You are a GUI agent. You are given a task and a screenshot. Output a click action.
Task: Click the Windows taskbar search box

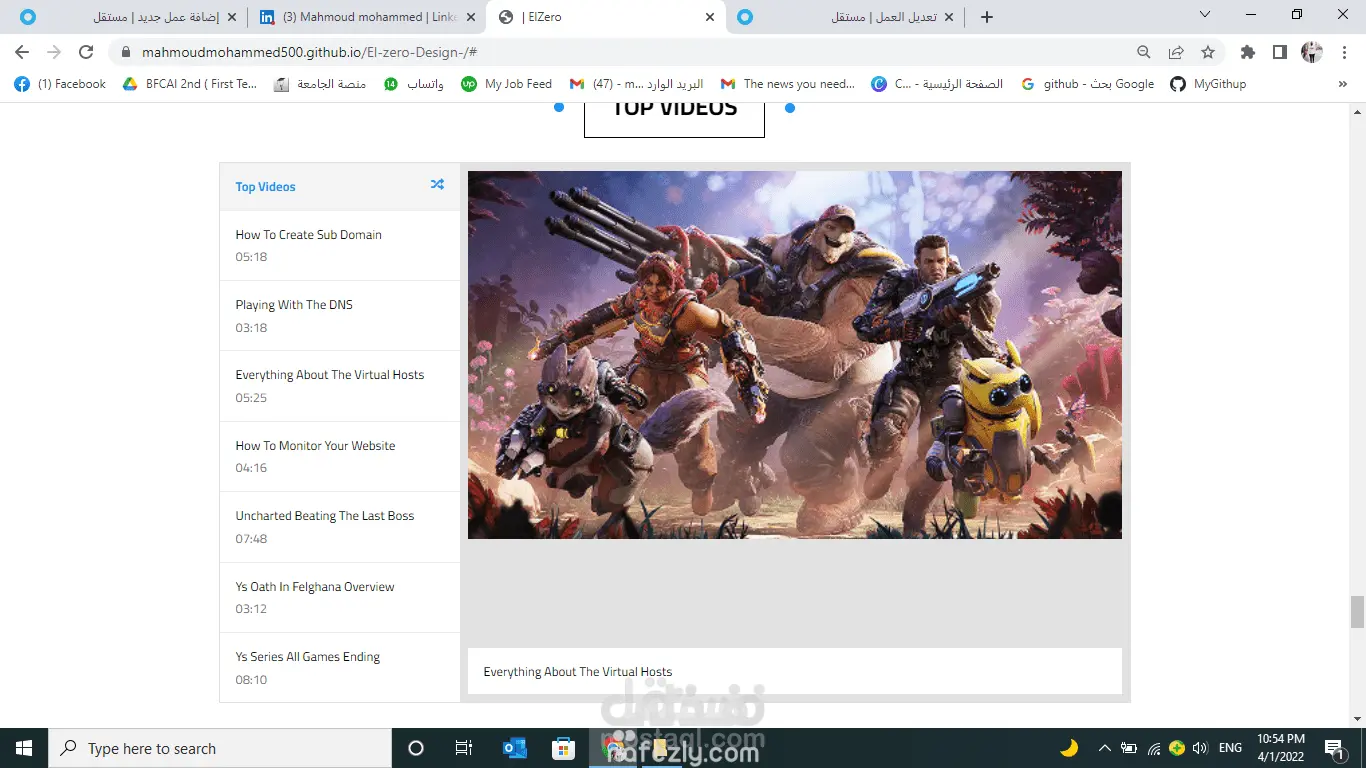[x=220, y=748]
